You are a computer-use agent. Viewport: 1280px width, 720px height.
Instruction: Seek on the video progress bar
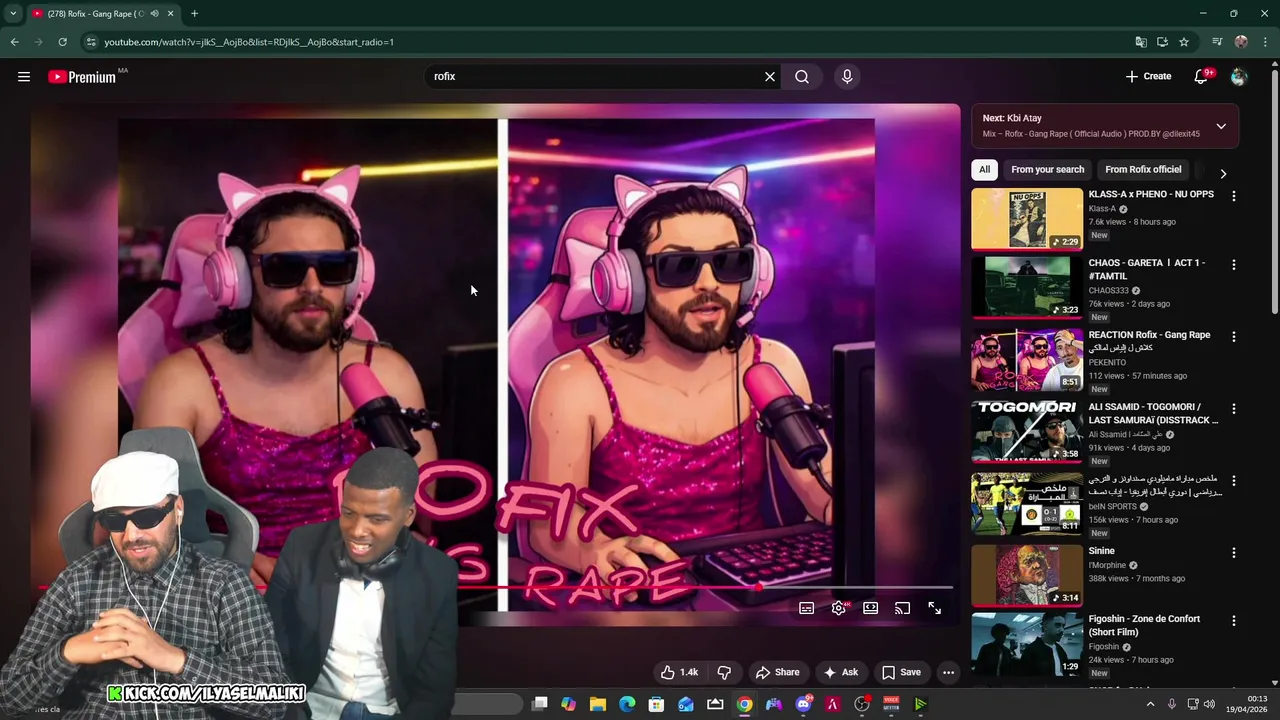click(495, 588)
